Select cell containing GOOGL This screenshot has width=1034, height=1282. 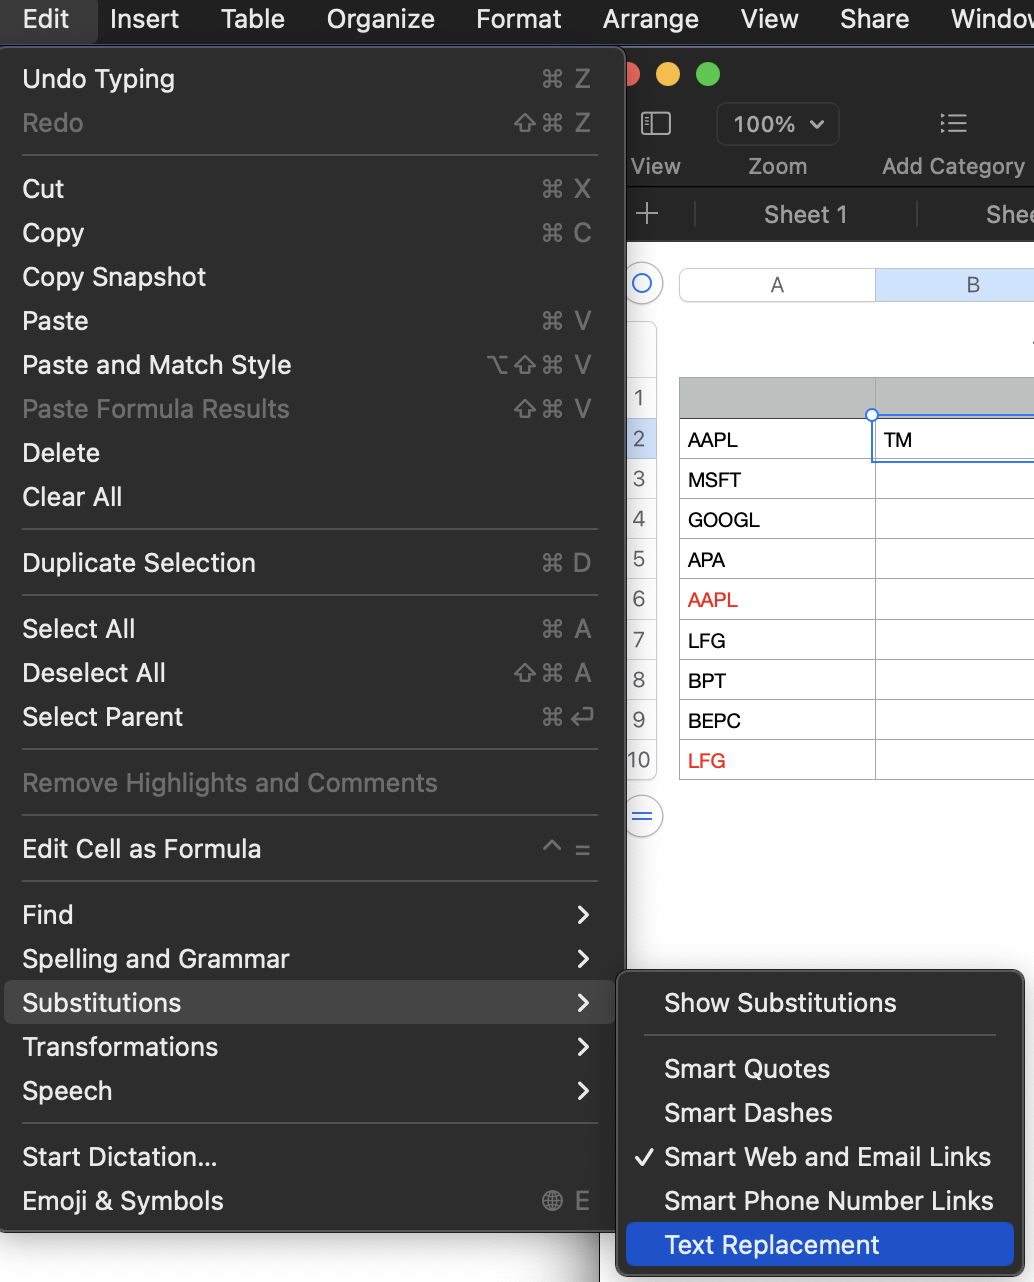pos(777,520)
